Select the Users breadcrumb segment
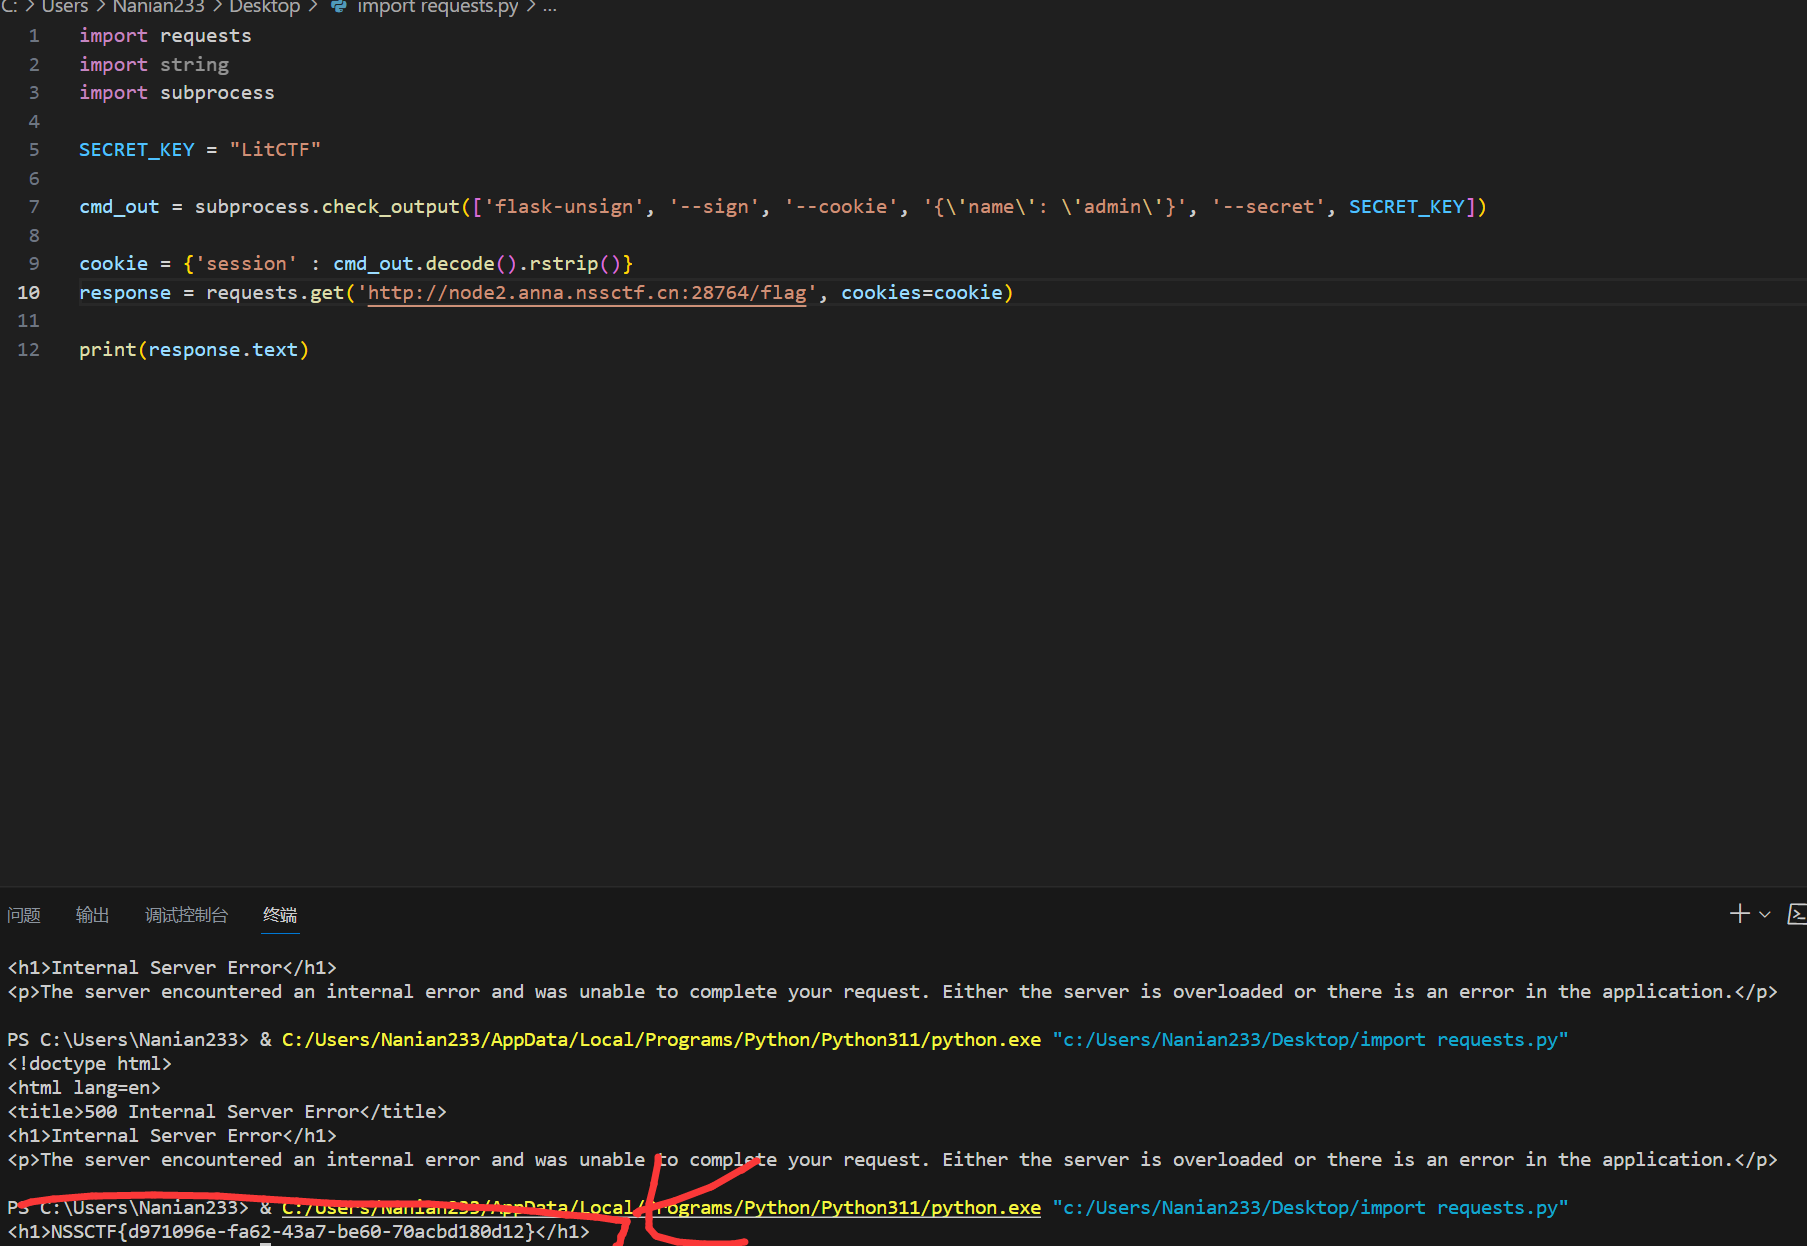Screen dimensions: 1807x1246 click(x=65, y=7)
